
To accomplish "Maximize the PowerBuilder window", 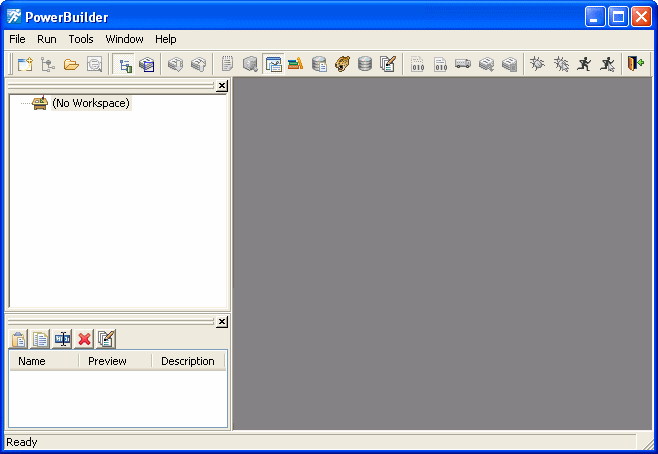I will click(618, 17).
